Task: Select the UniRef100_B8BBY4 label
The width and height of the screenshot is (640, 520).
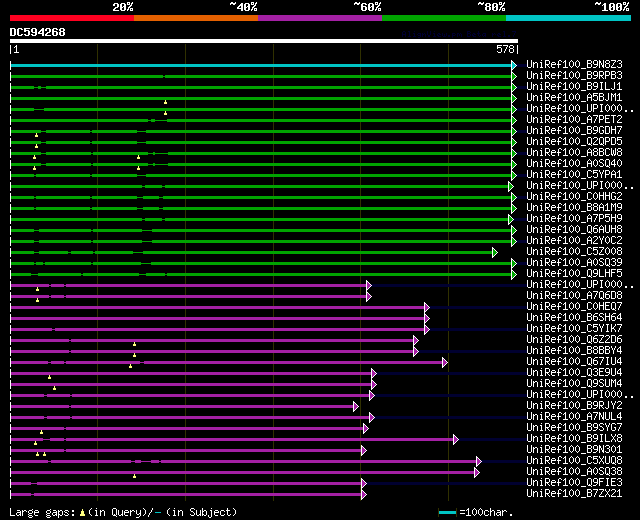Action: tap(574, 351)
